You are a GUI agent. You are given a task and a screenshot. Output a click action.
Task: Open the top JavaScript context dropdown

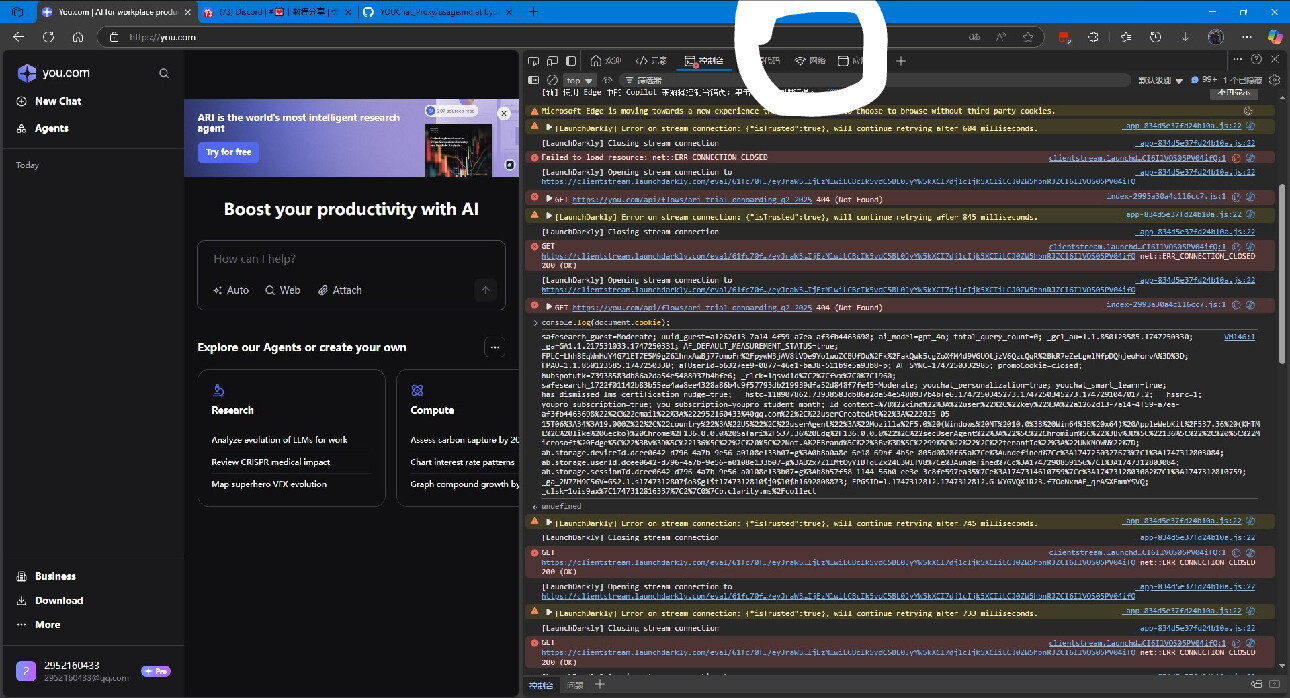[x=579, y=80]
